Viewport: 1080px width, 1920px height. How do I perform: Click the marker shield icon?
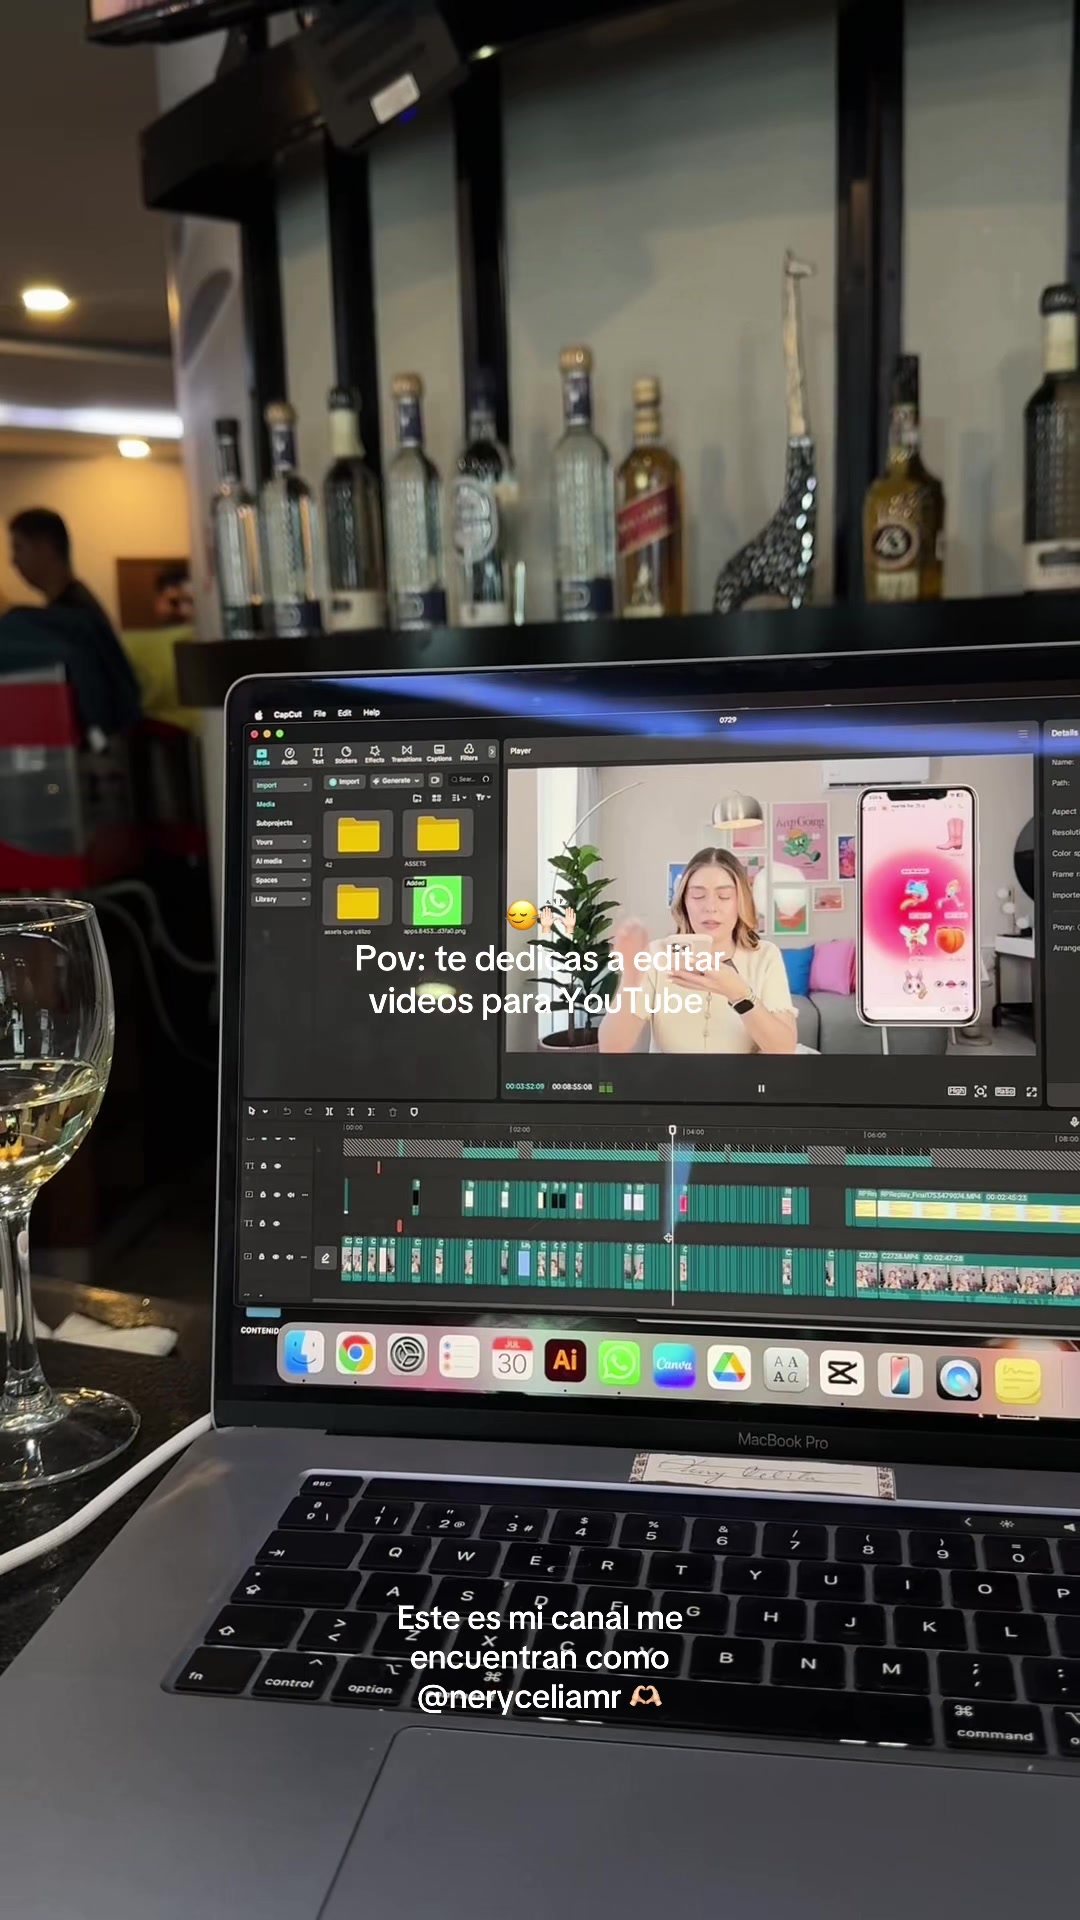coord(414,1111)
